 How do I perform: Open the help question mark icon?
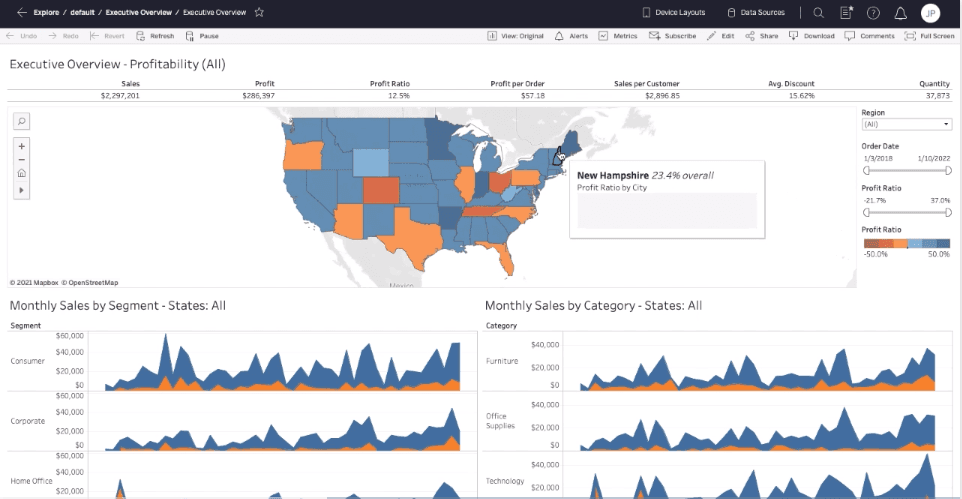coord(873,13)
